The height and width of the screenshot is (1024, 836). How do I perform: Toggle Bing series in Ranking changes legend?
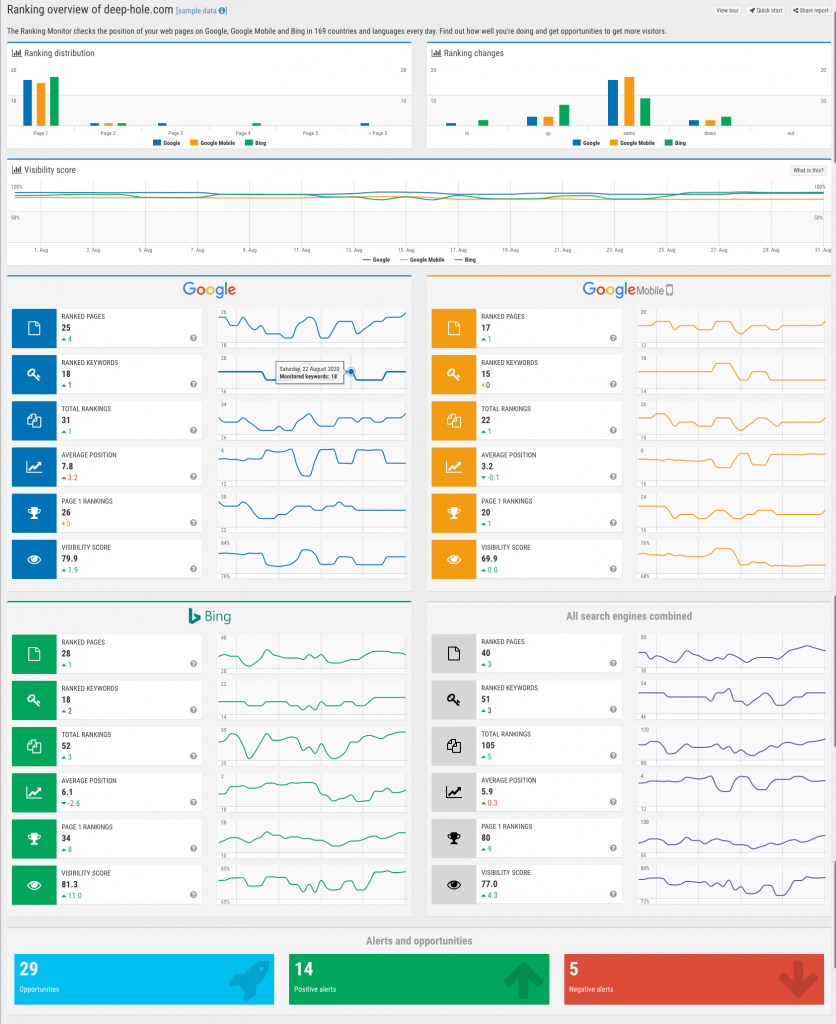click(675, 142)
